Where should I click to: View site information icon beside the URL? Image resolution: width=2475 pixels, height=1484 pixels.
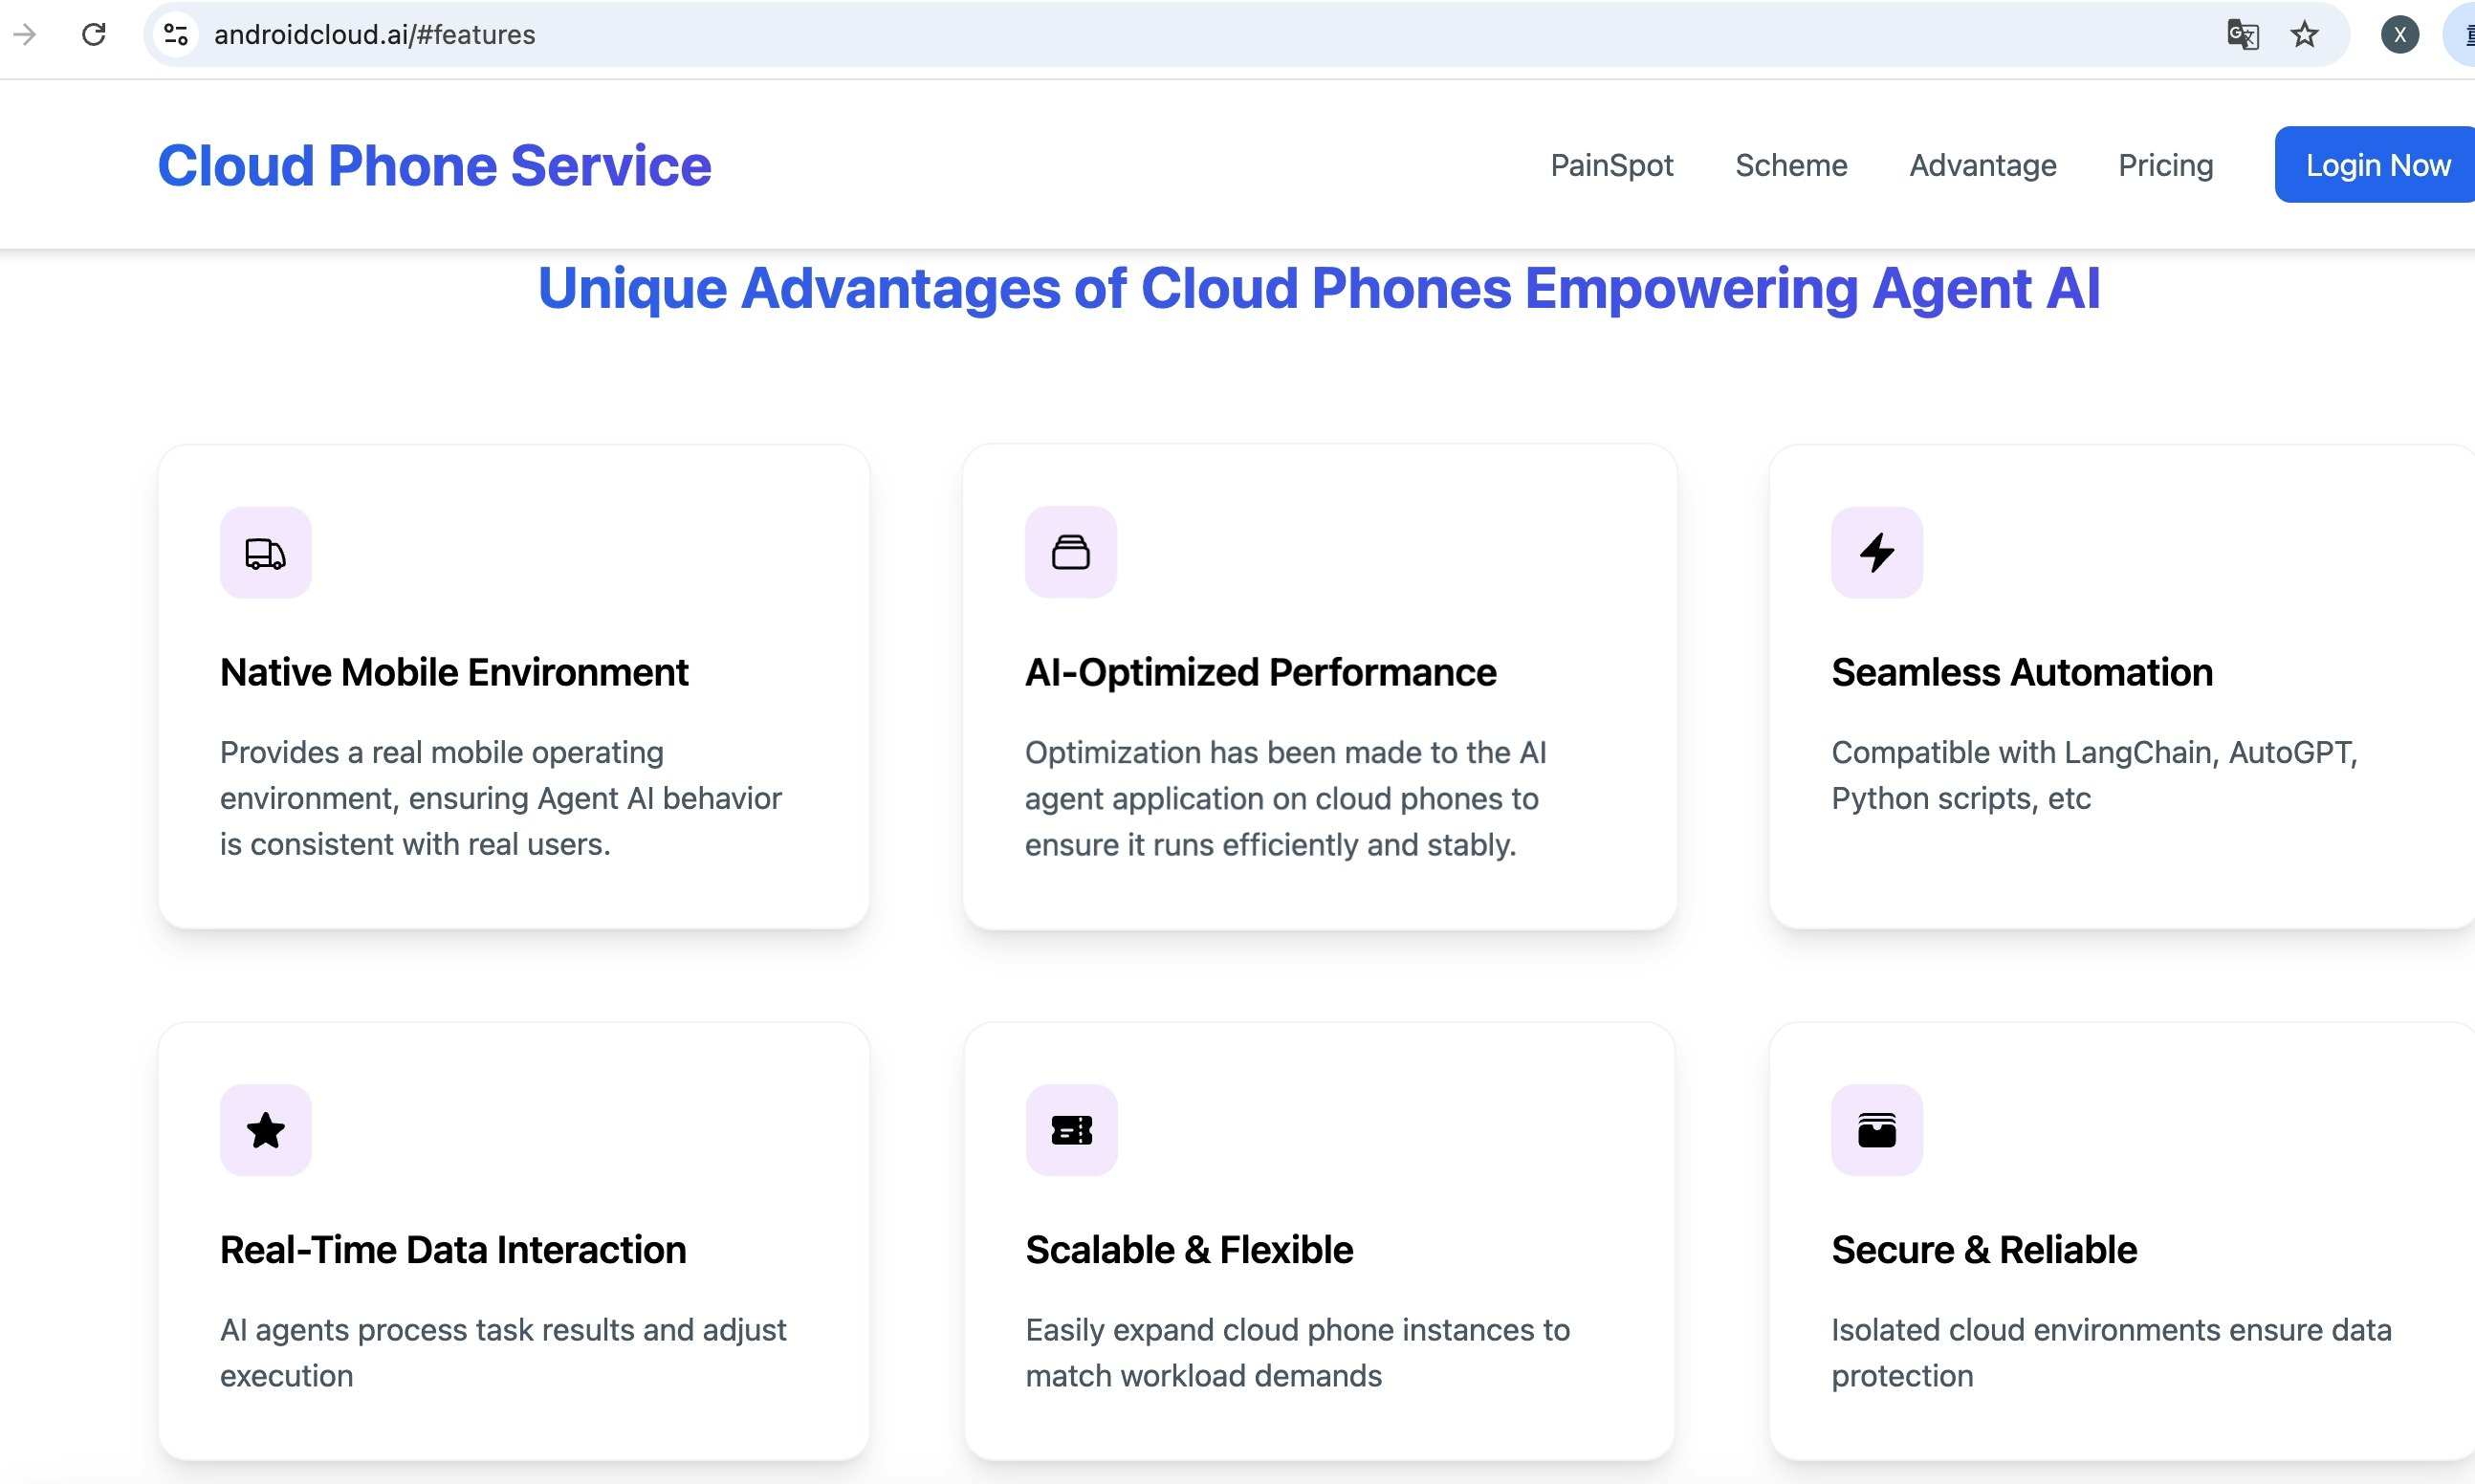click(176, 35)
